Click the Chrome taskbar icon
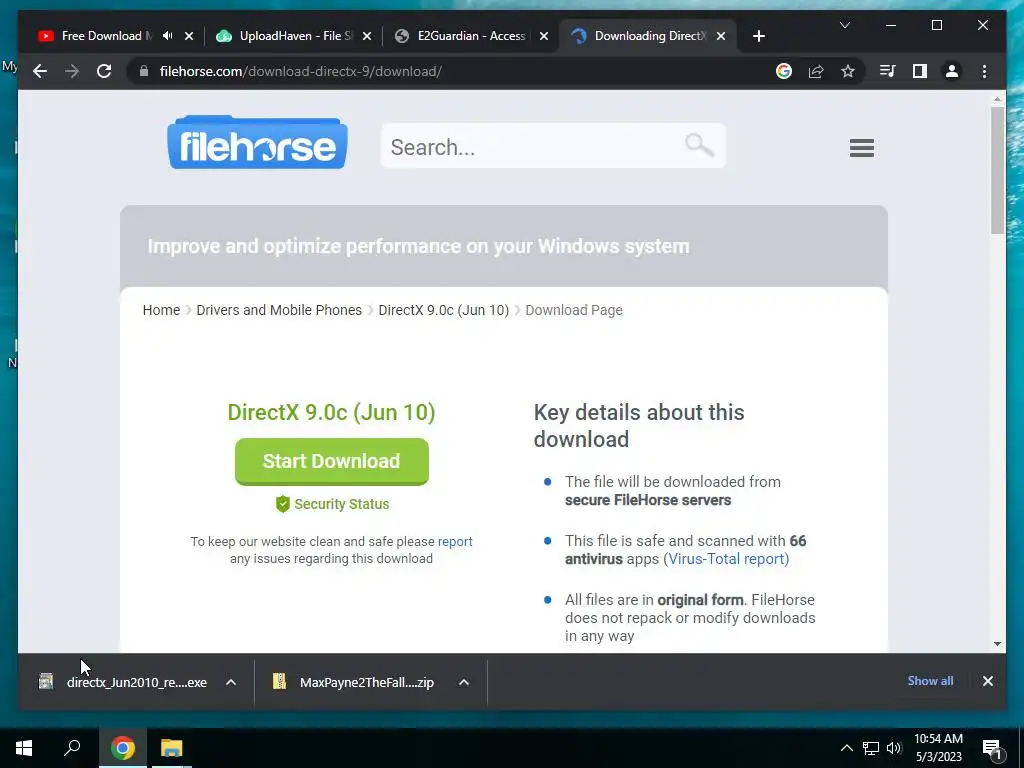Screen dimensions: 1024x768 point(122,748)
